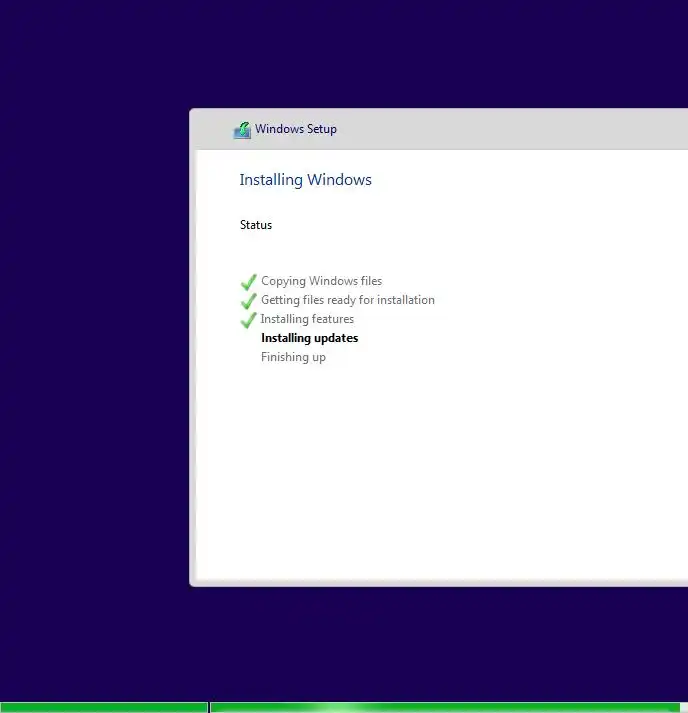
Task: Click 'Getting files ready for installation' step
Action: click(x=348, y=300)
